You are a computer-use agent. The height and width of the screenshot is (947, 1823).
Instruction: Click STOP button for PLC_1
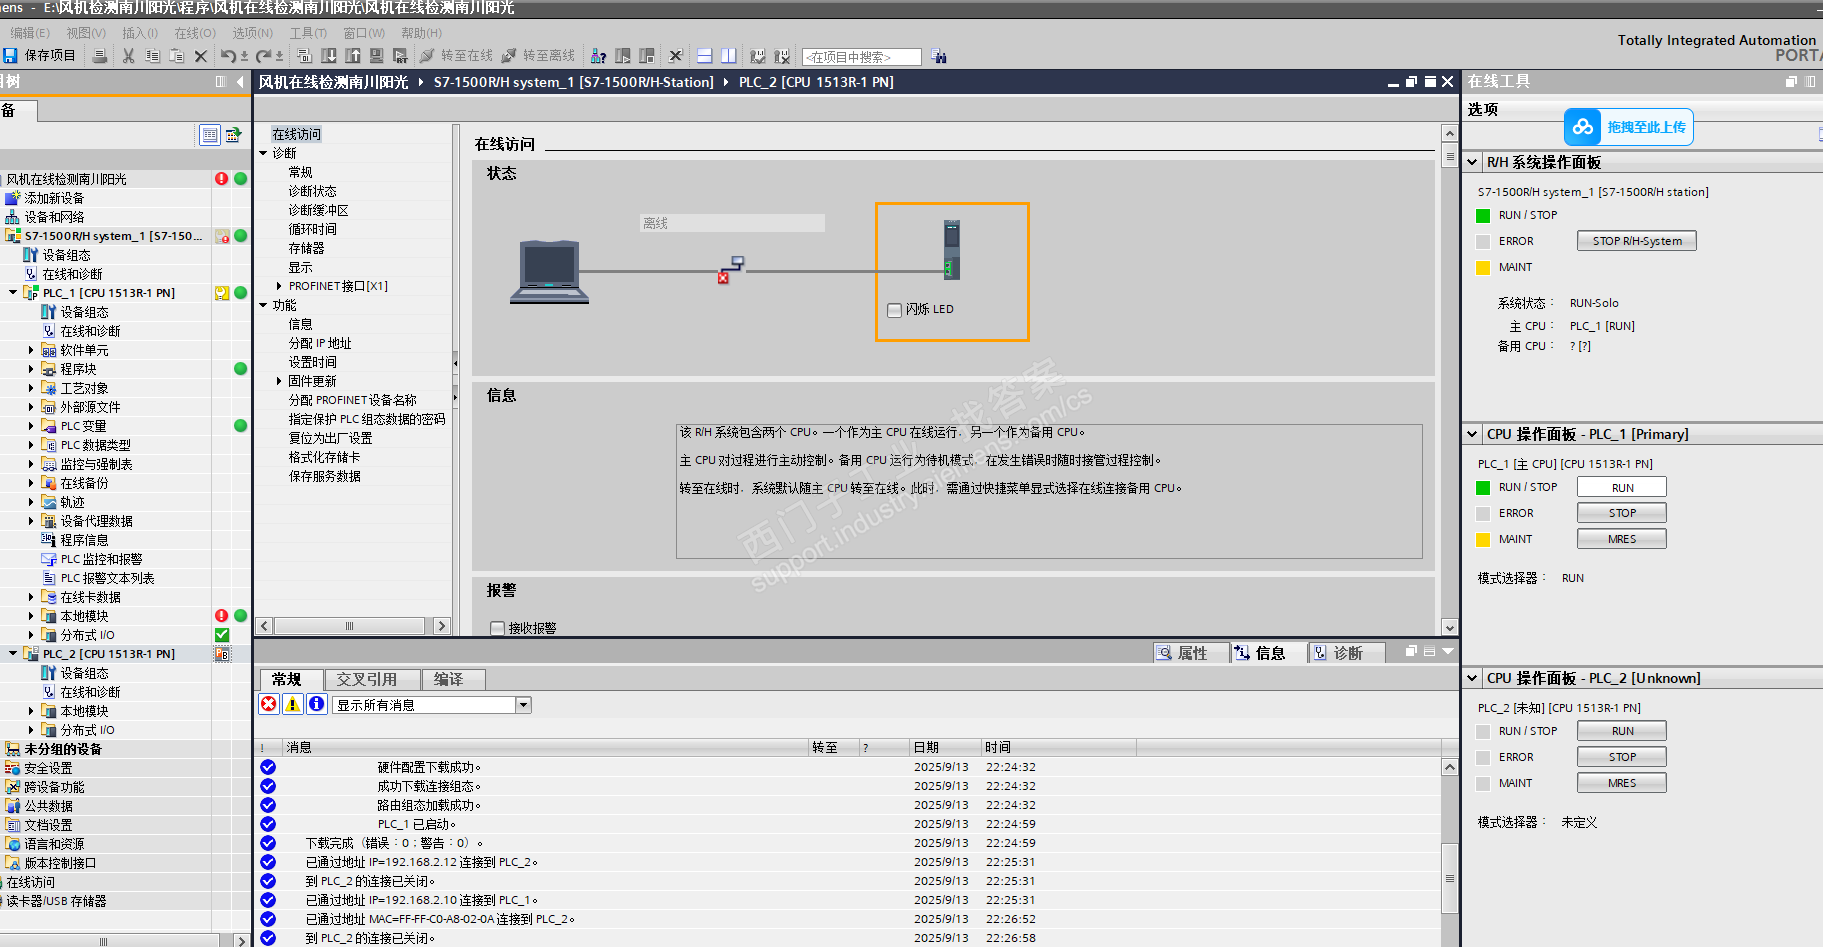[x=1622, y=513]
